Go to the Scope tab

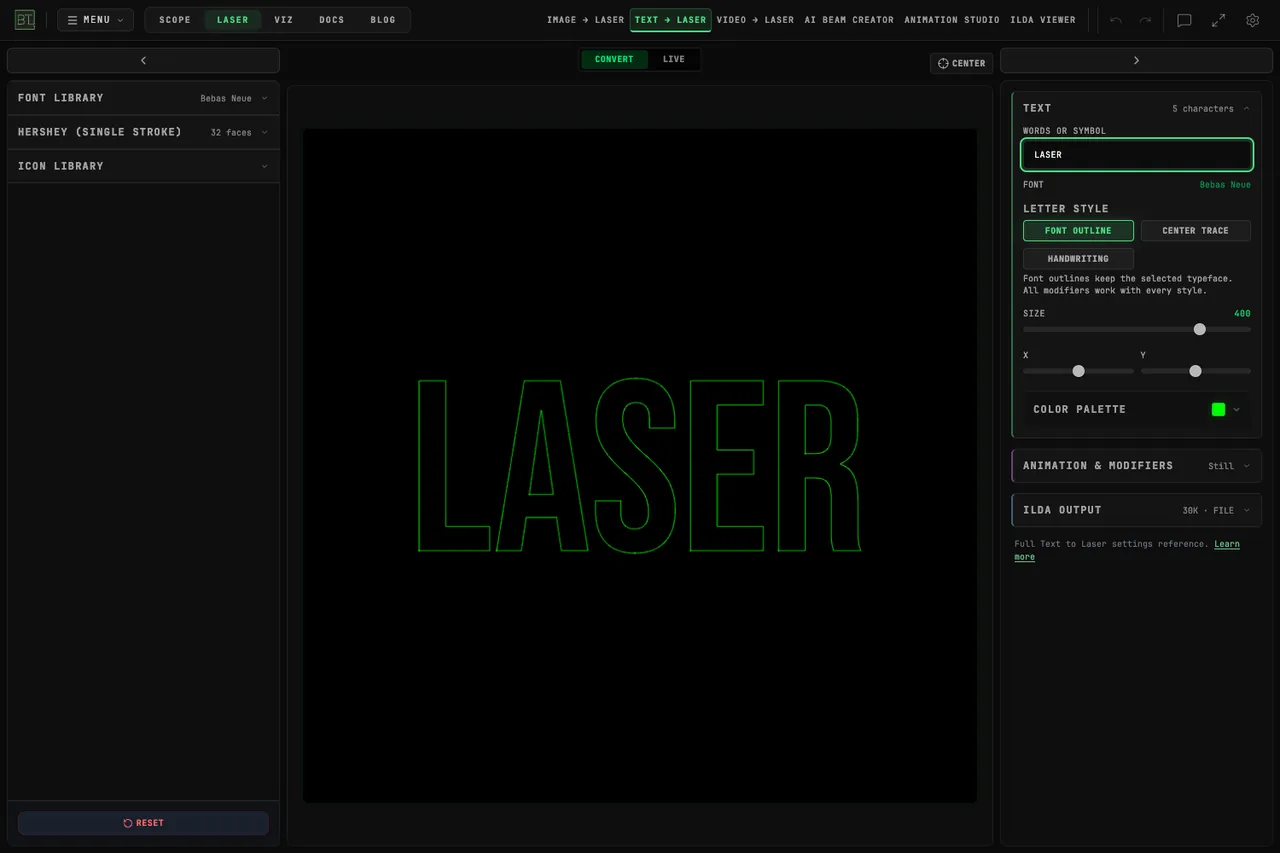[175, 20]
